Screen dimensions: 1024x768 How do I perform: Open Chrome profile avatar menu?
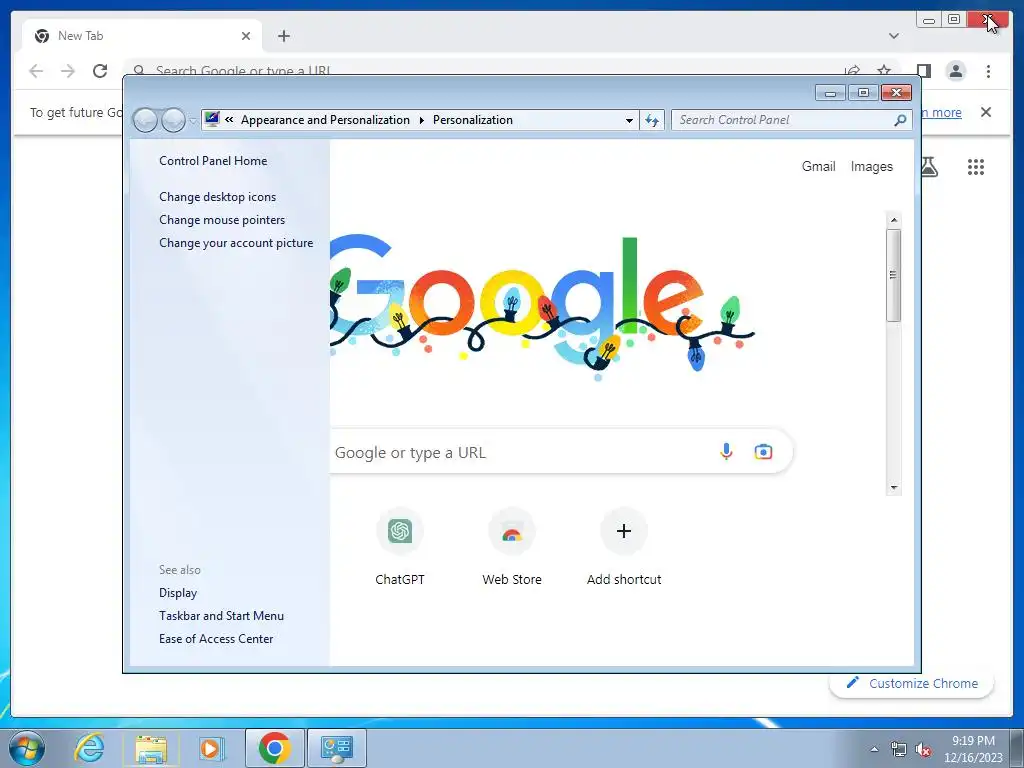click(x=955, y=71)
